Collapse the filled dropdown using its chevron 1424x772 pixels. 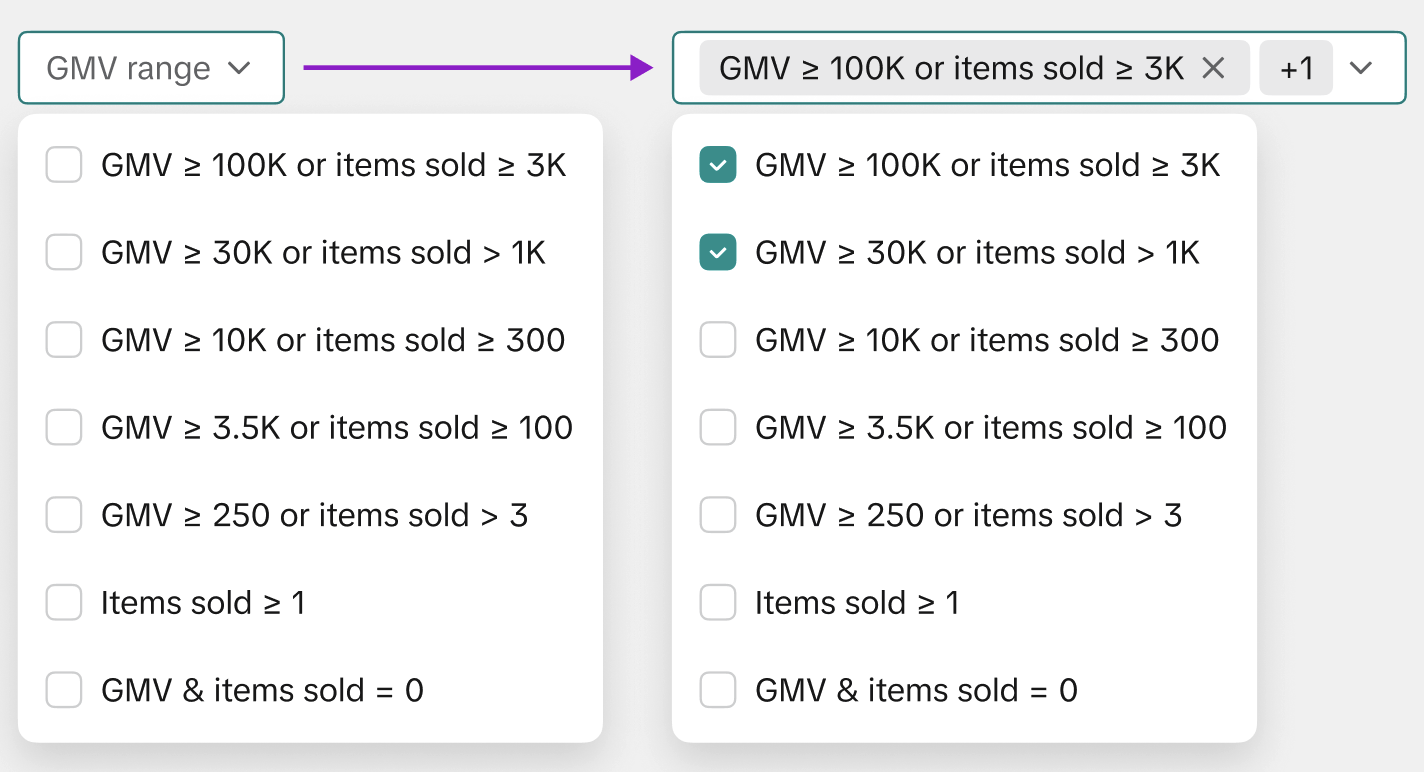(x=1360, y=68)
